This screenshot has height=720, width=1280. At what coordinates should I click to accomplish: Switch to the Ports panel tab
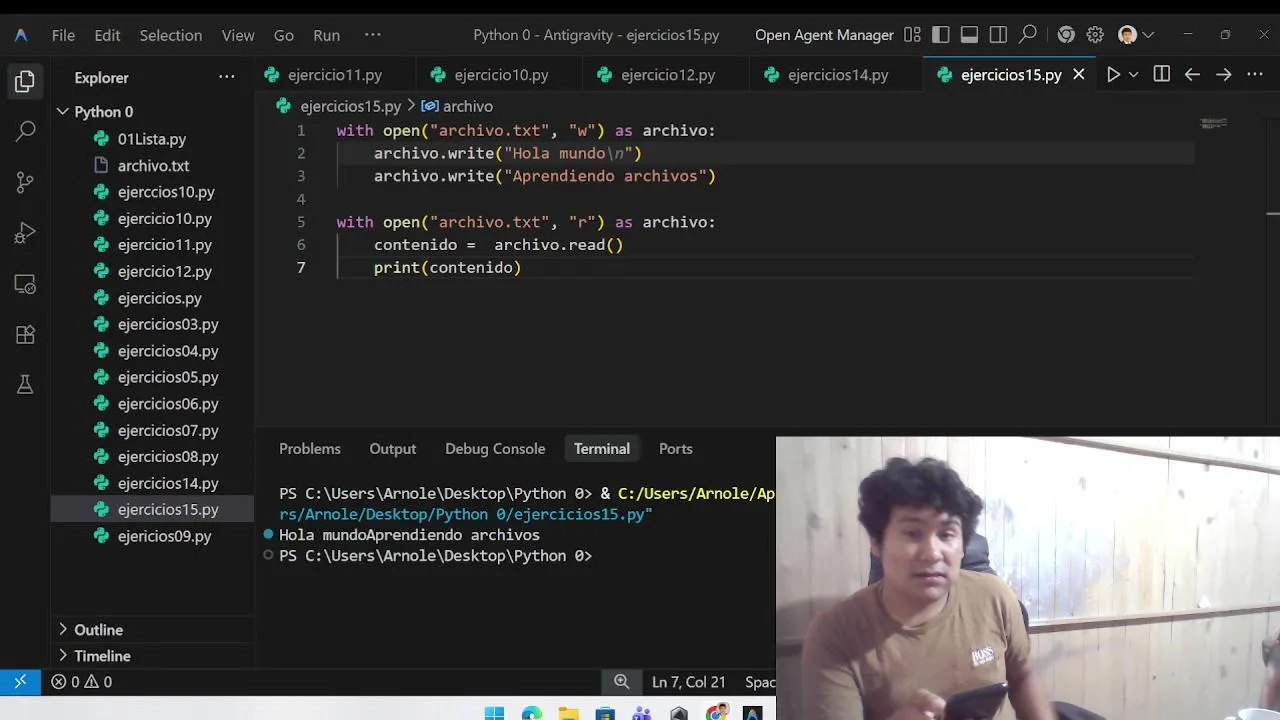click(x=675, y=449)
